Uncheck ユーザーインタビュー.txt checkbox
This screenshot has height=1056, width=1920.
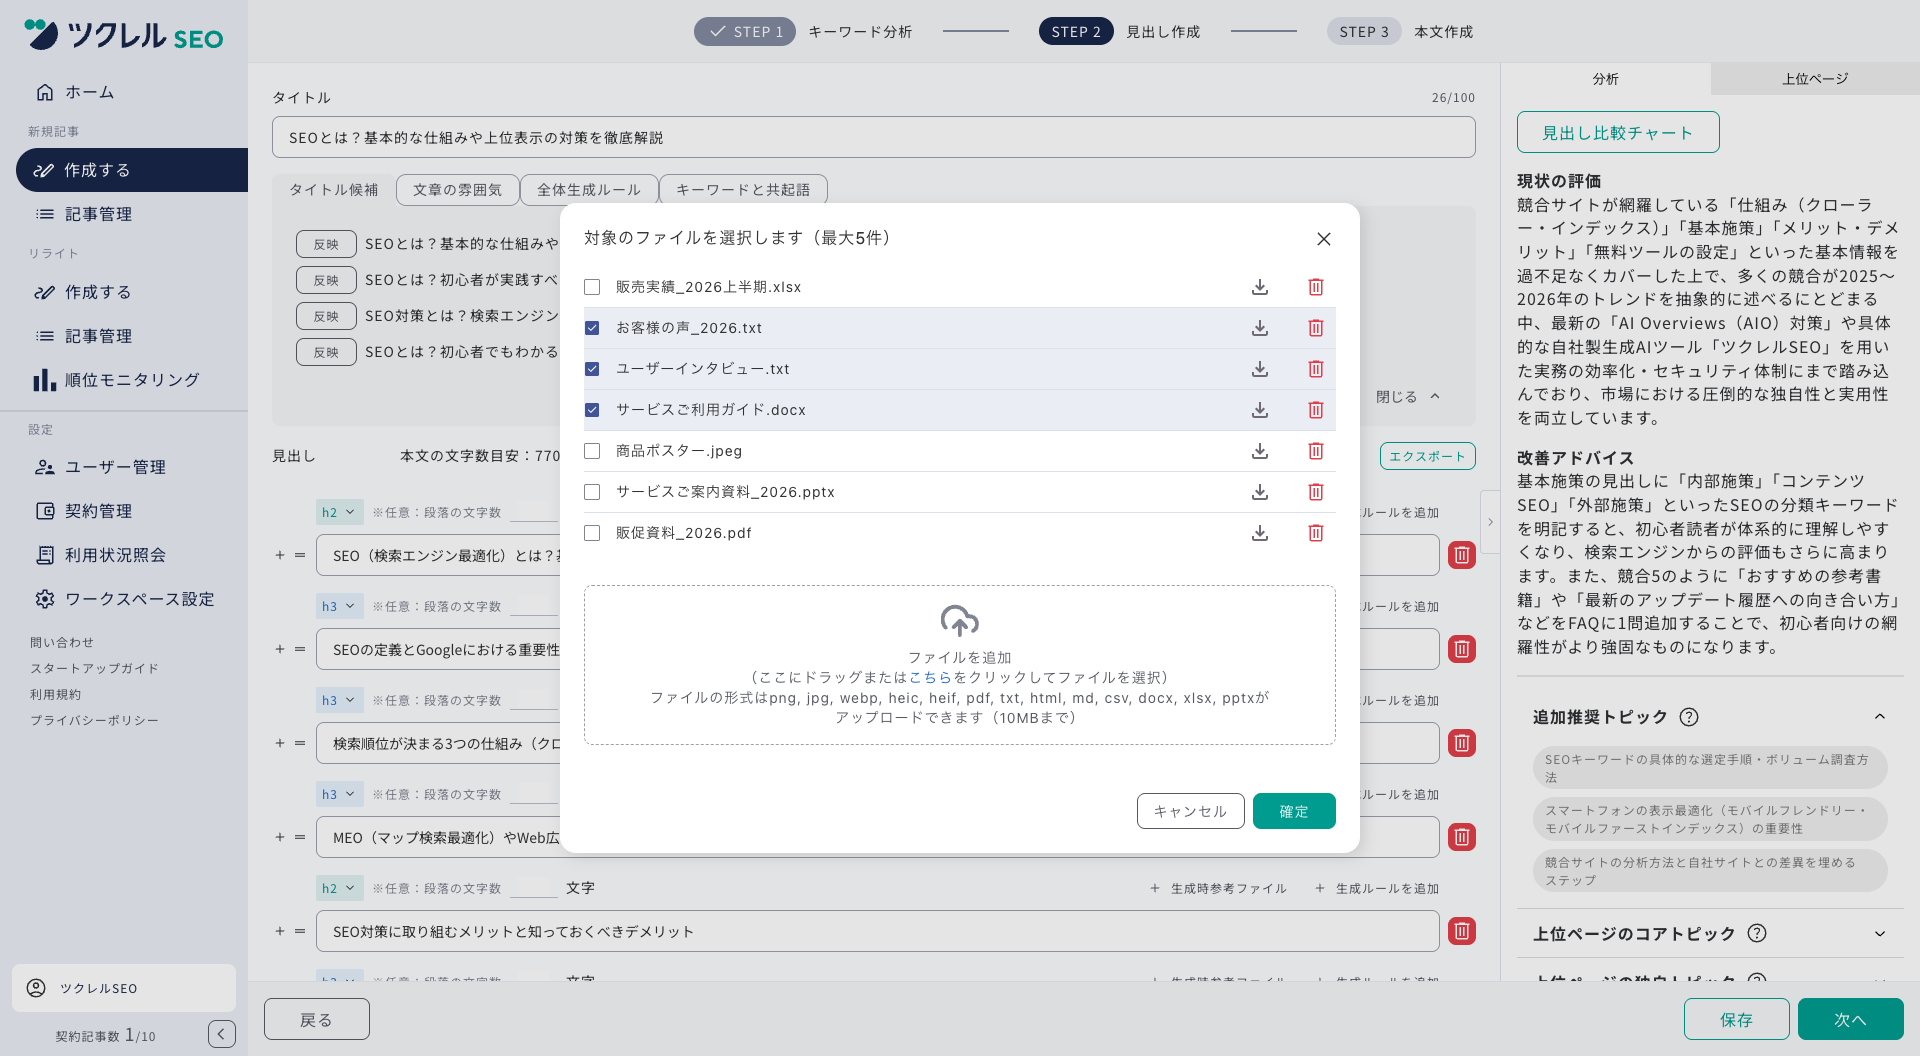click(x=592, y=369)
